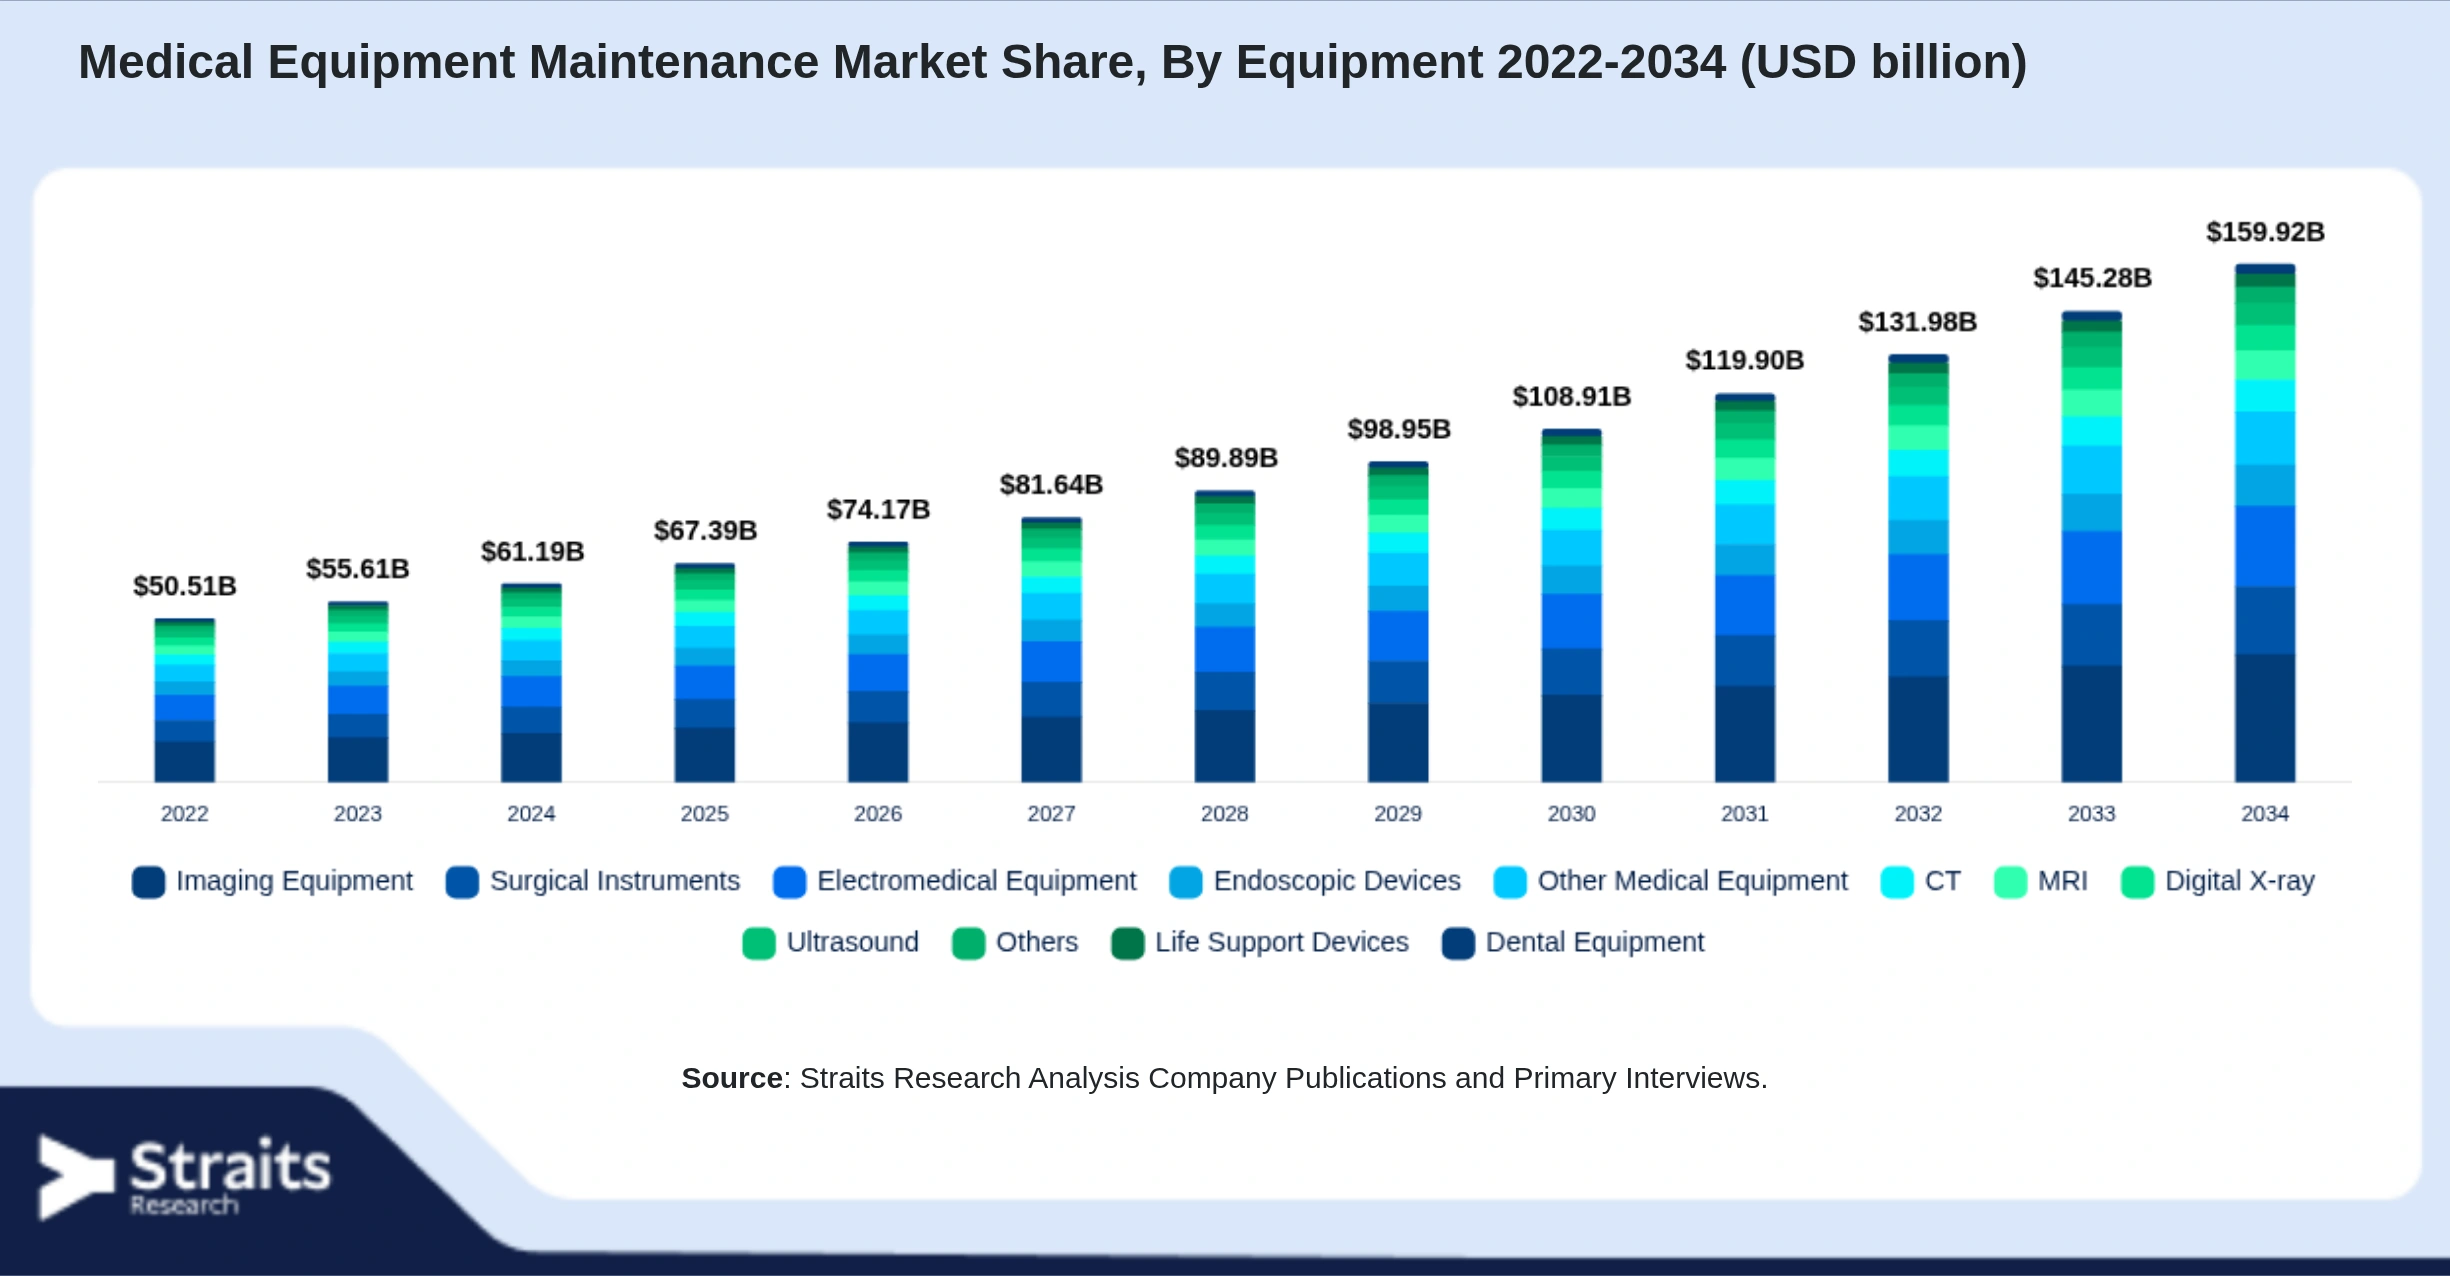2450x1276 pixels.
Task: Click the Electromedical Equipment legend swatch
Action: [789, 882]
